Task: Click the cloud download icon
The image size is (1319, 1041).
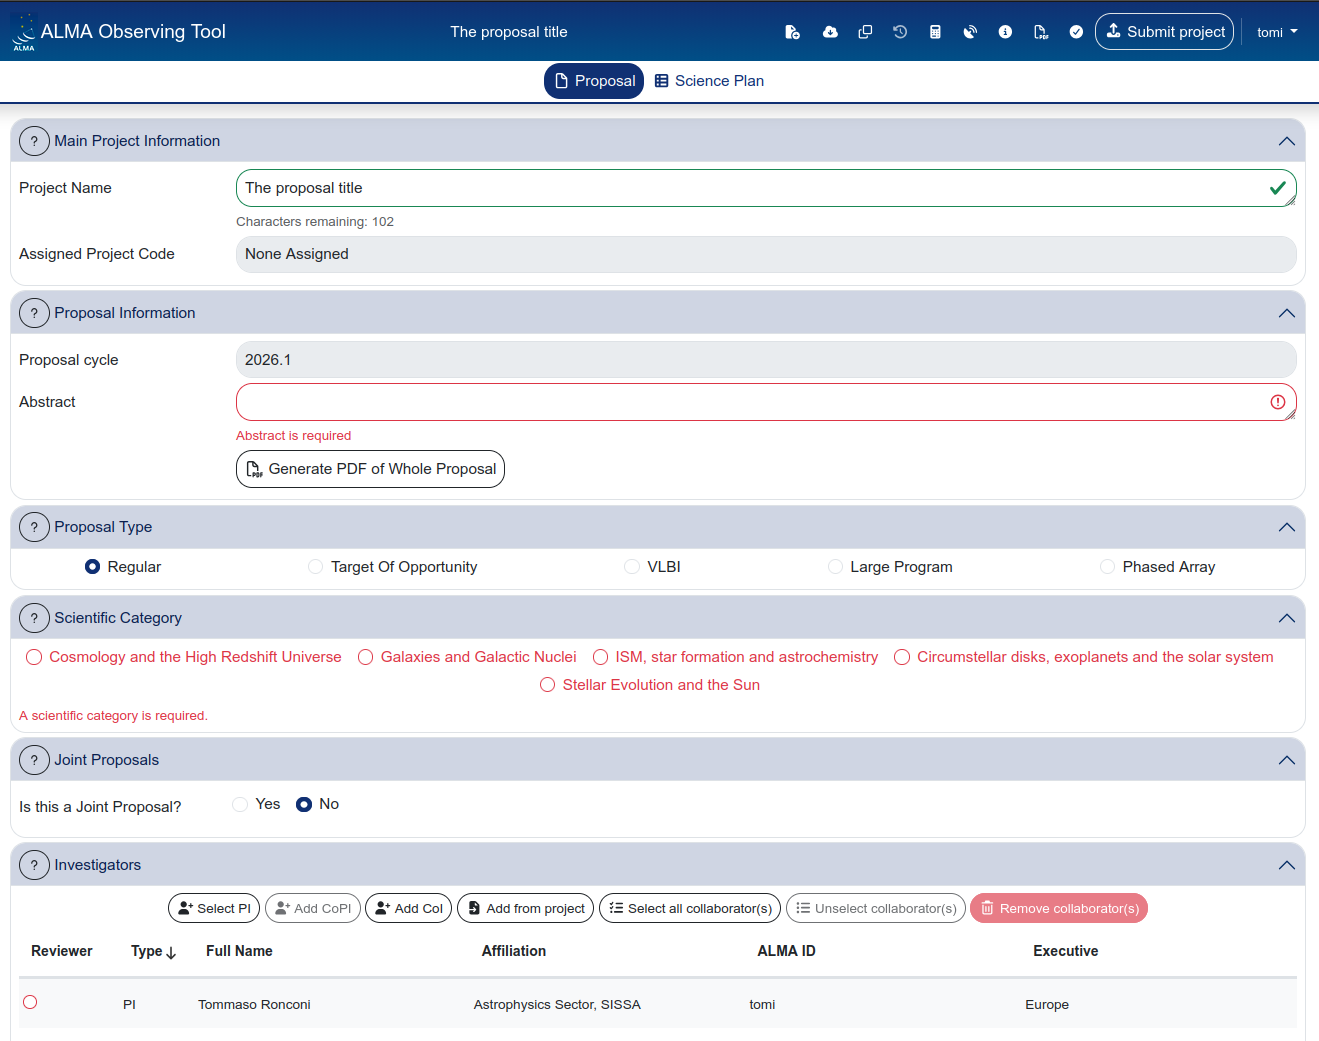Action: [830, 32]
